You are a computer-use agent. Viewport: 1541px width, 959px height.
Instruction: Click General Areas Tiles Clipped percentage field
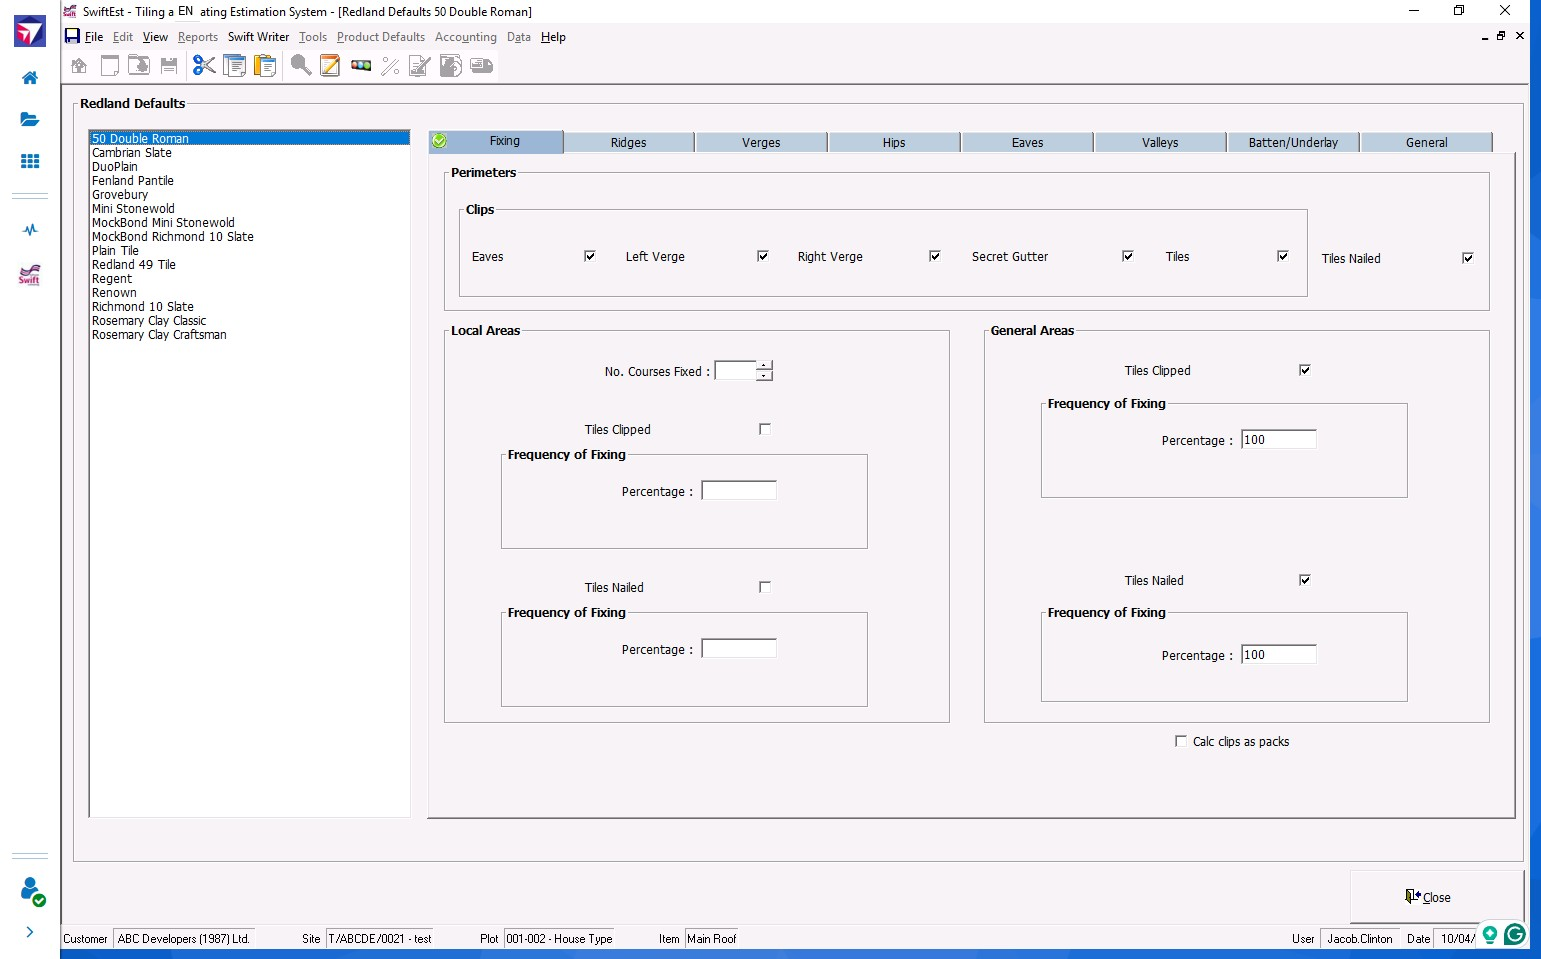coord(1278,440)
